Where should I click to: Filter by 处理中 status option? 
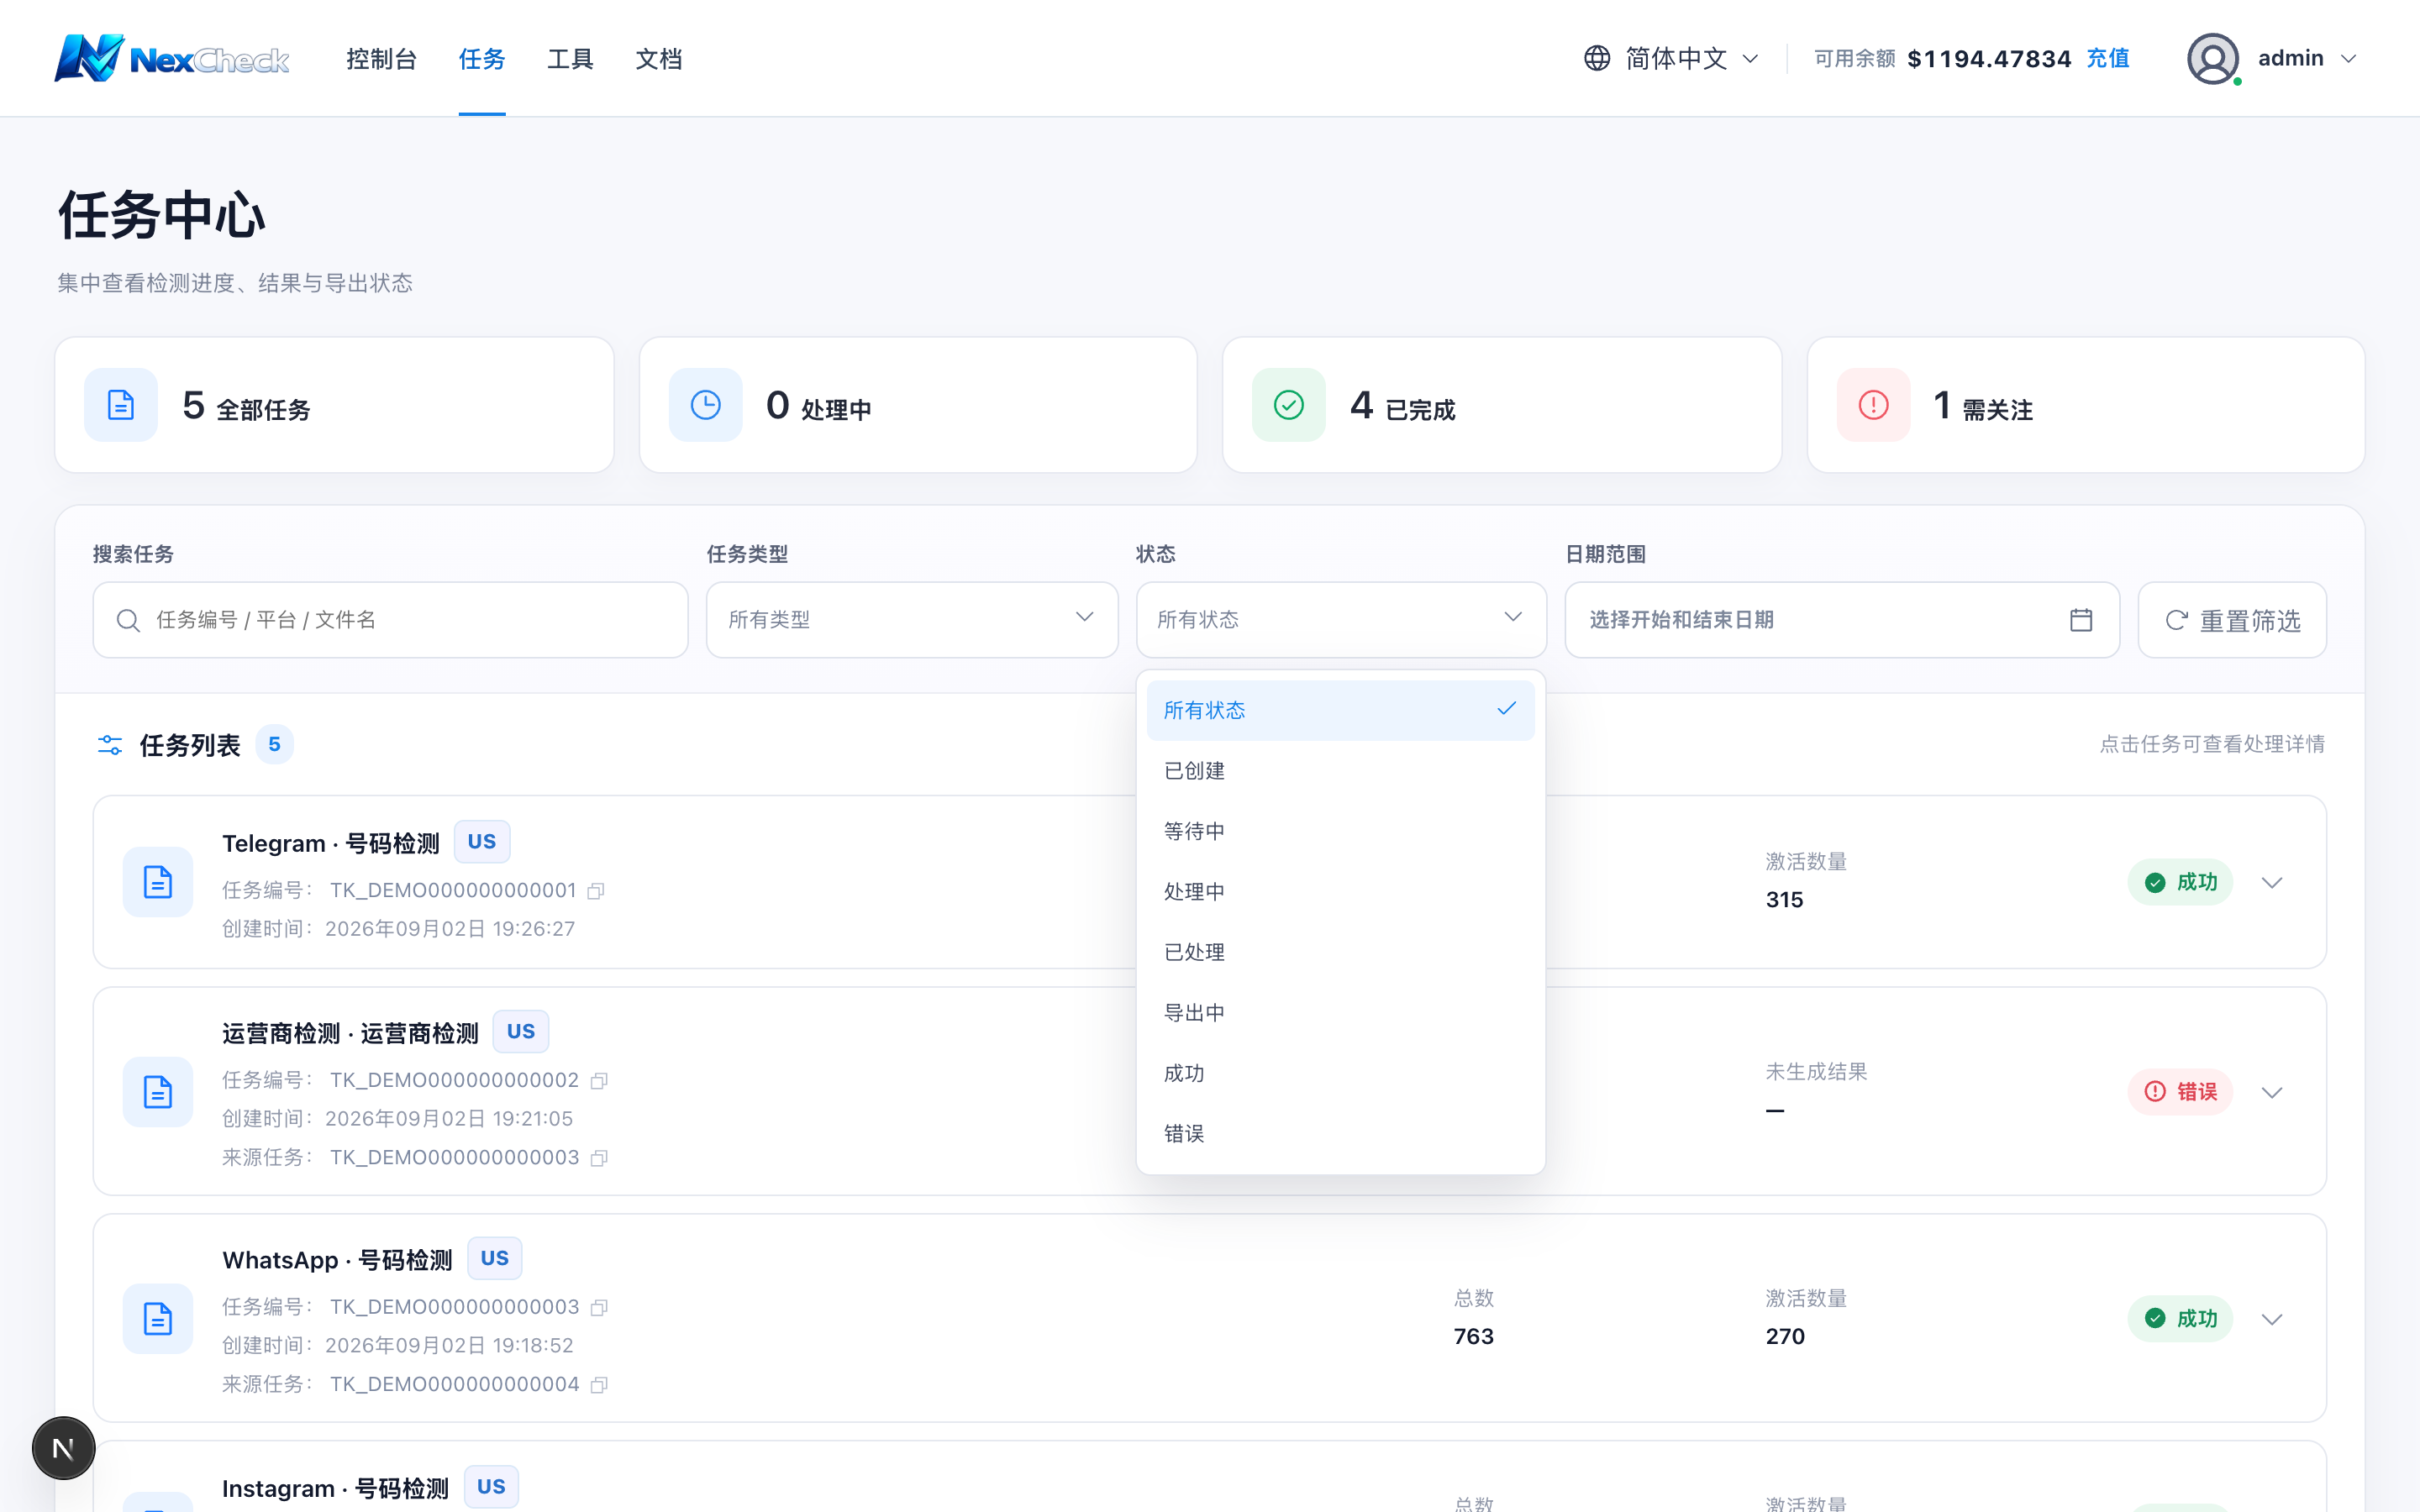pos(1341,892)
